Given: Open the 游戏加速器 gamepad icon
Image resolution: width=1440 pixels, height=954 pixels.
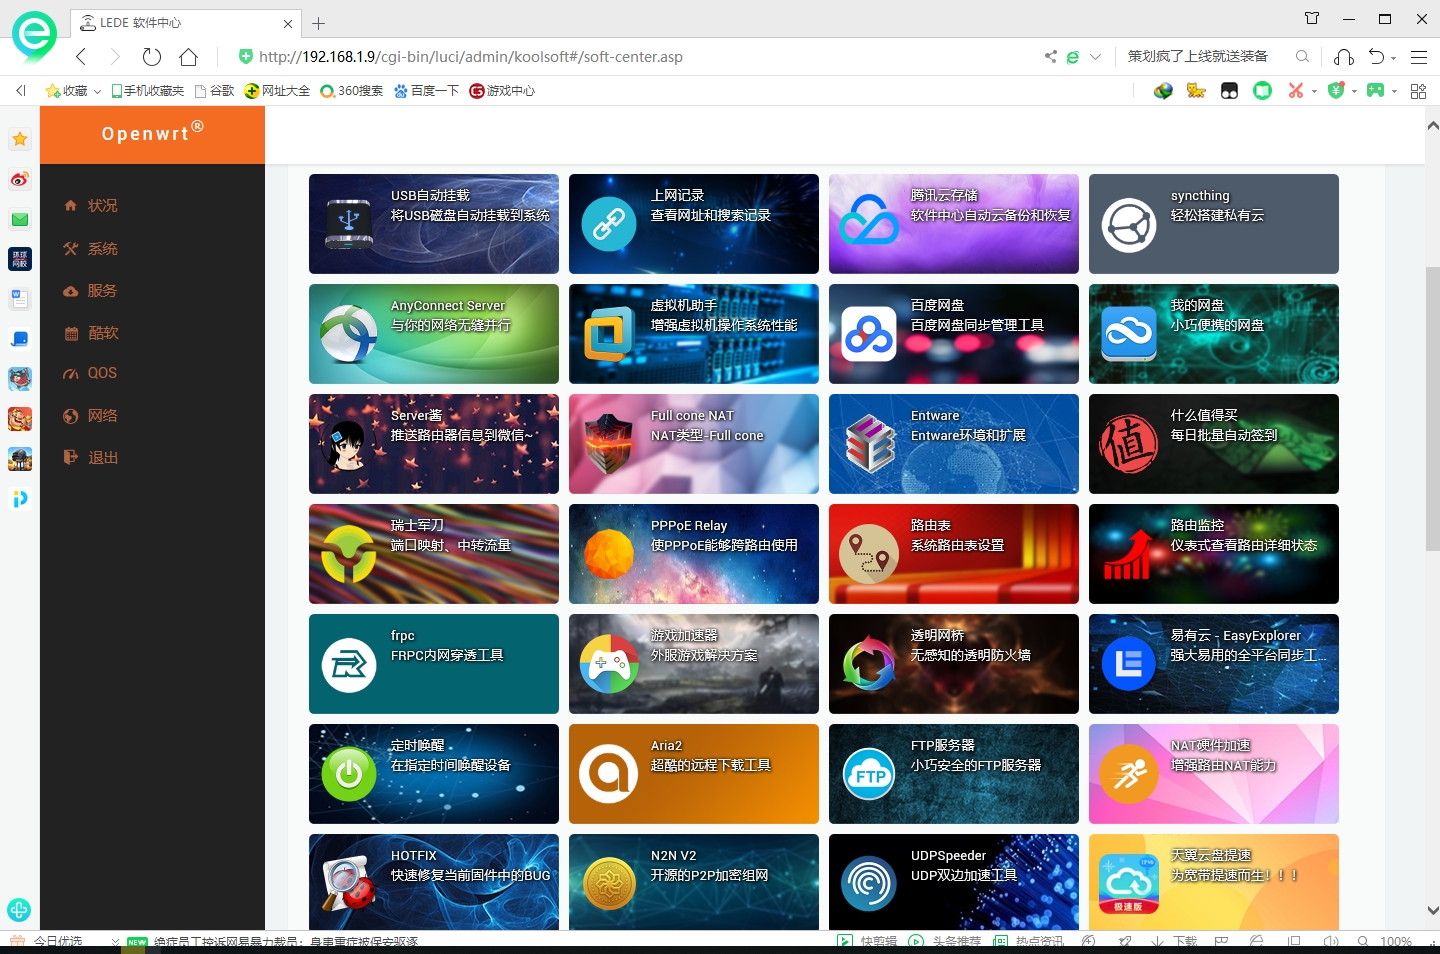Looking at the screenshot, I should click(x=609, y=664).
